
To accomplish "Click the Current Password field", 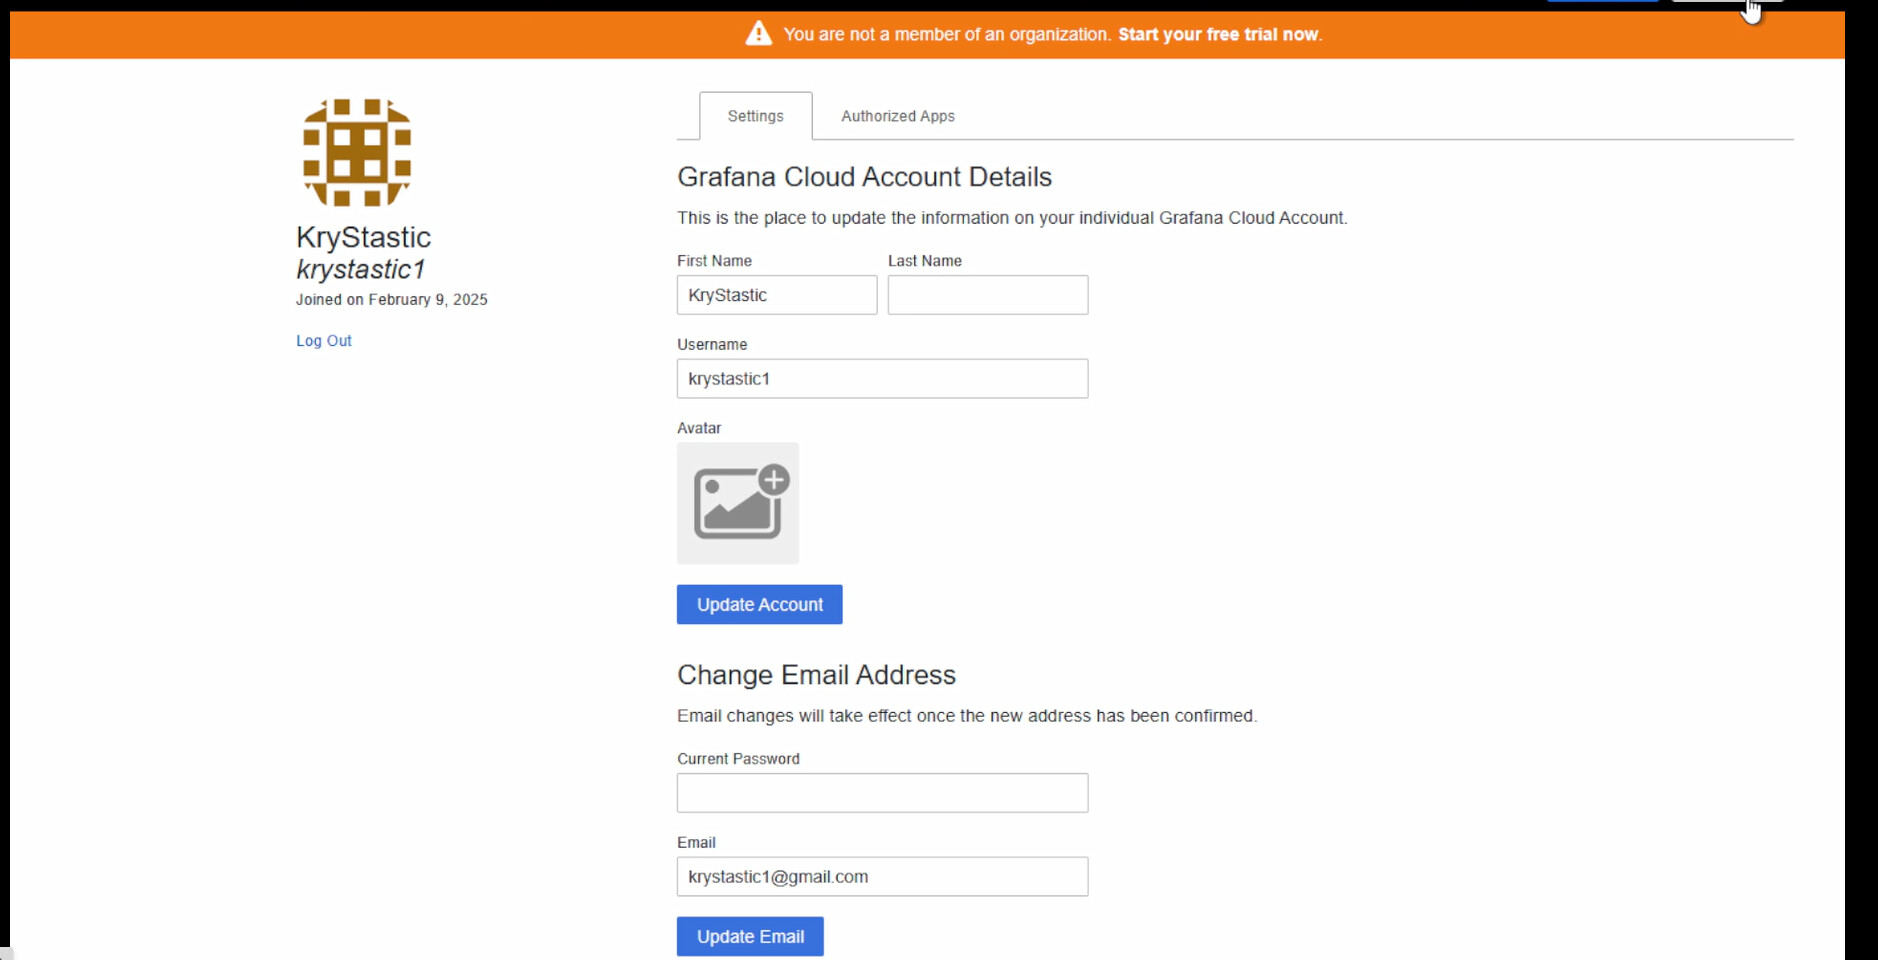I will pyautogui.click(x=882, y=793).
